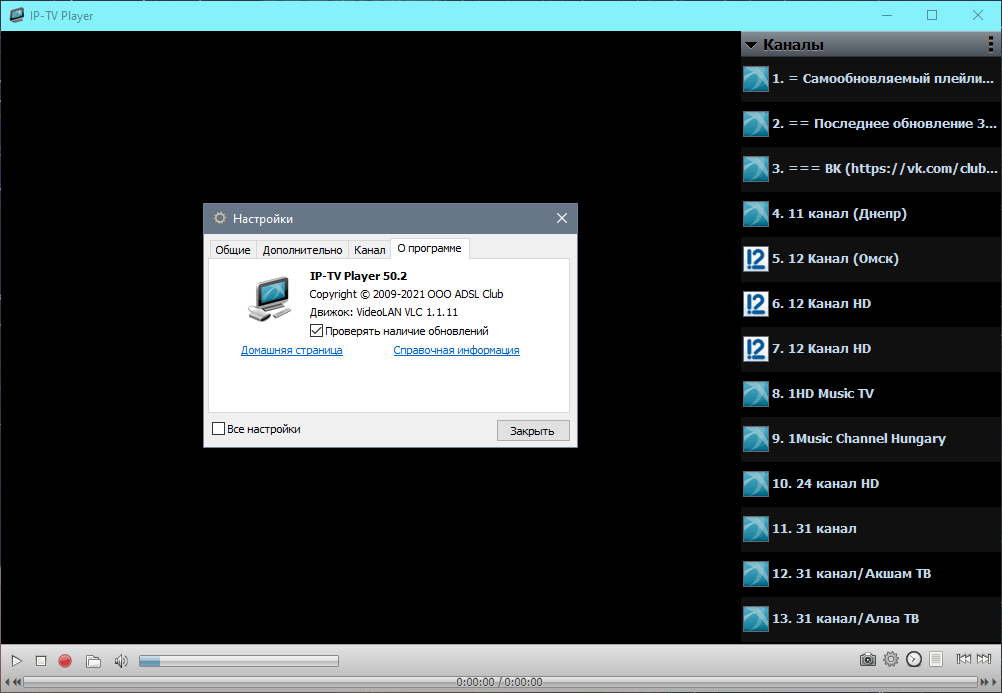The width and height of the screenshot is (1002, 693).
Task: Select entry 2. Последнее обновление
Action: [871, 123]
